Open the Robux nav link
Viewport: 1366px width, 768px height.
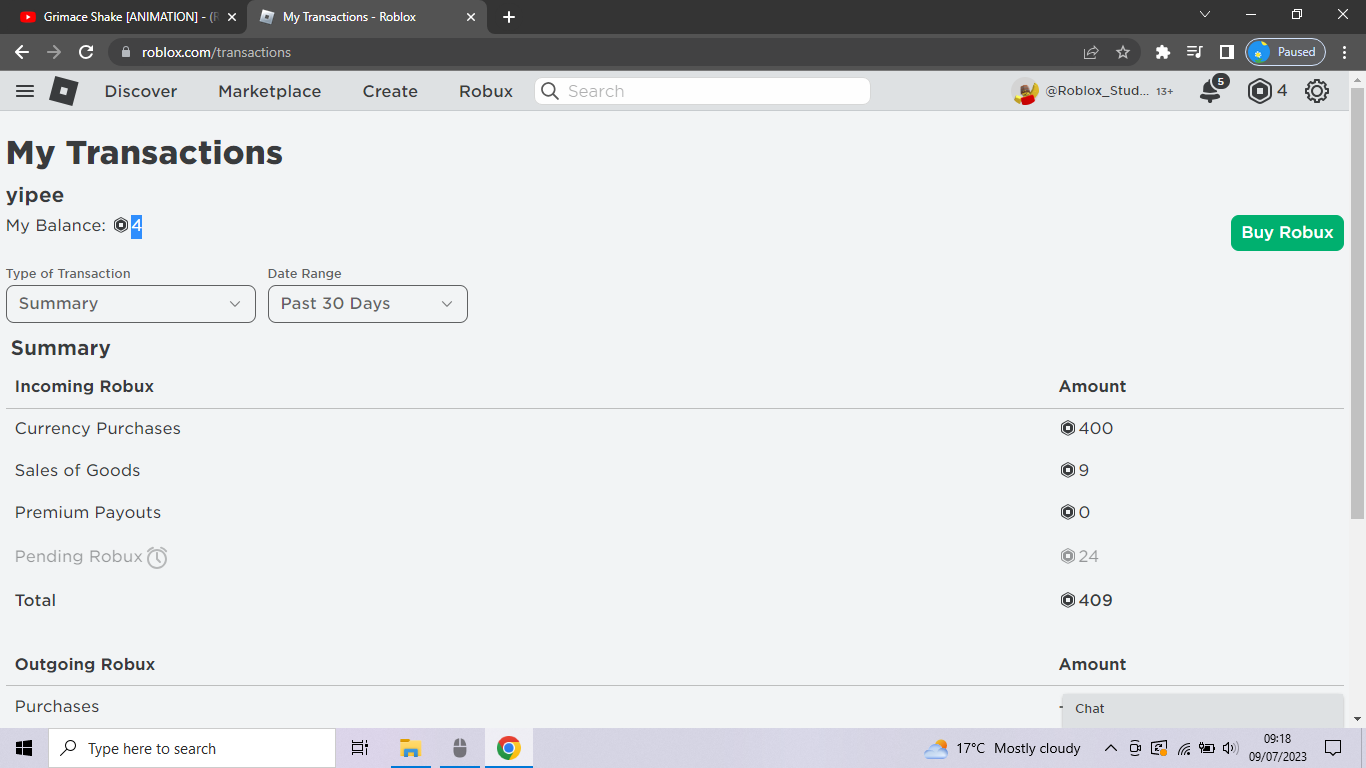486,91
